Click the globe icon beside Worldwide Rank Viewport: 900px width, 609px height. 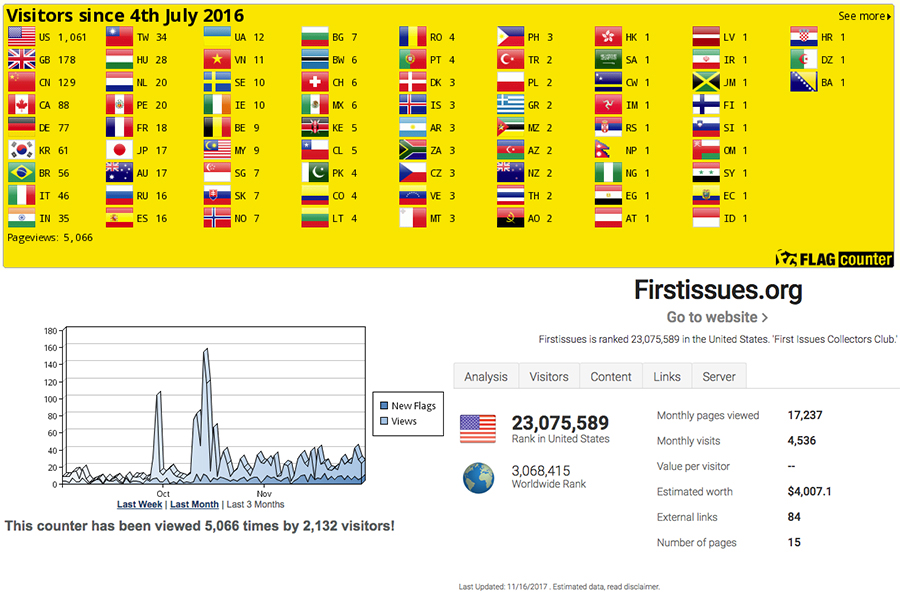[478, 478]
